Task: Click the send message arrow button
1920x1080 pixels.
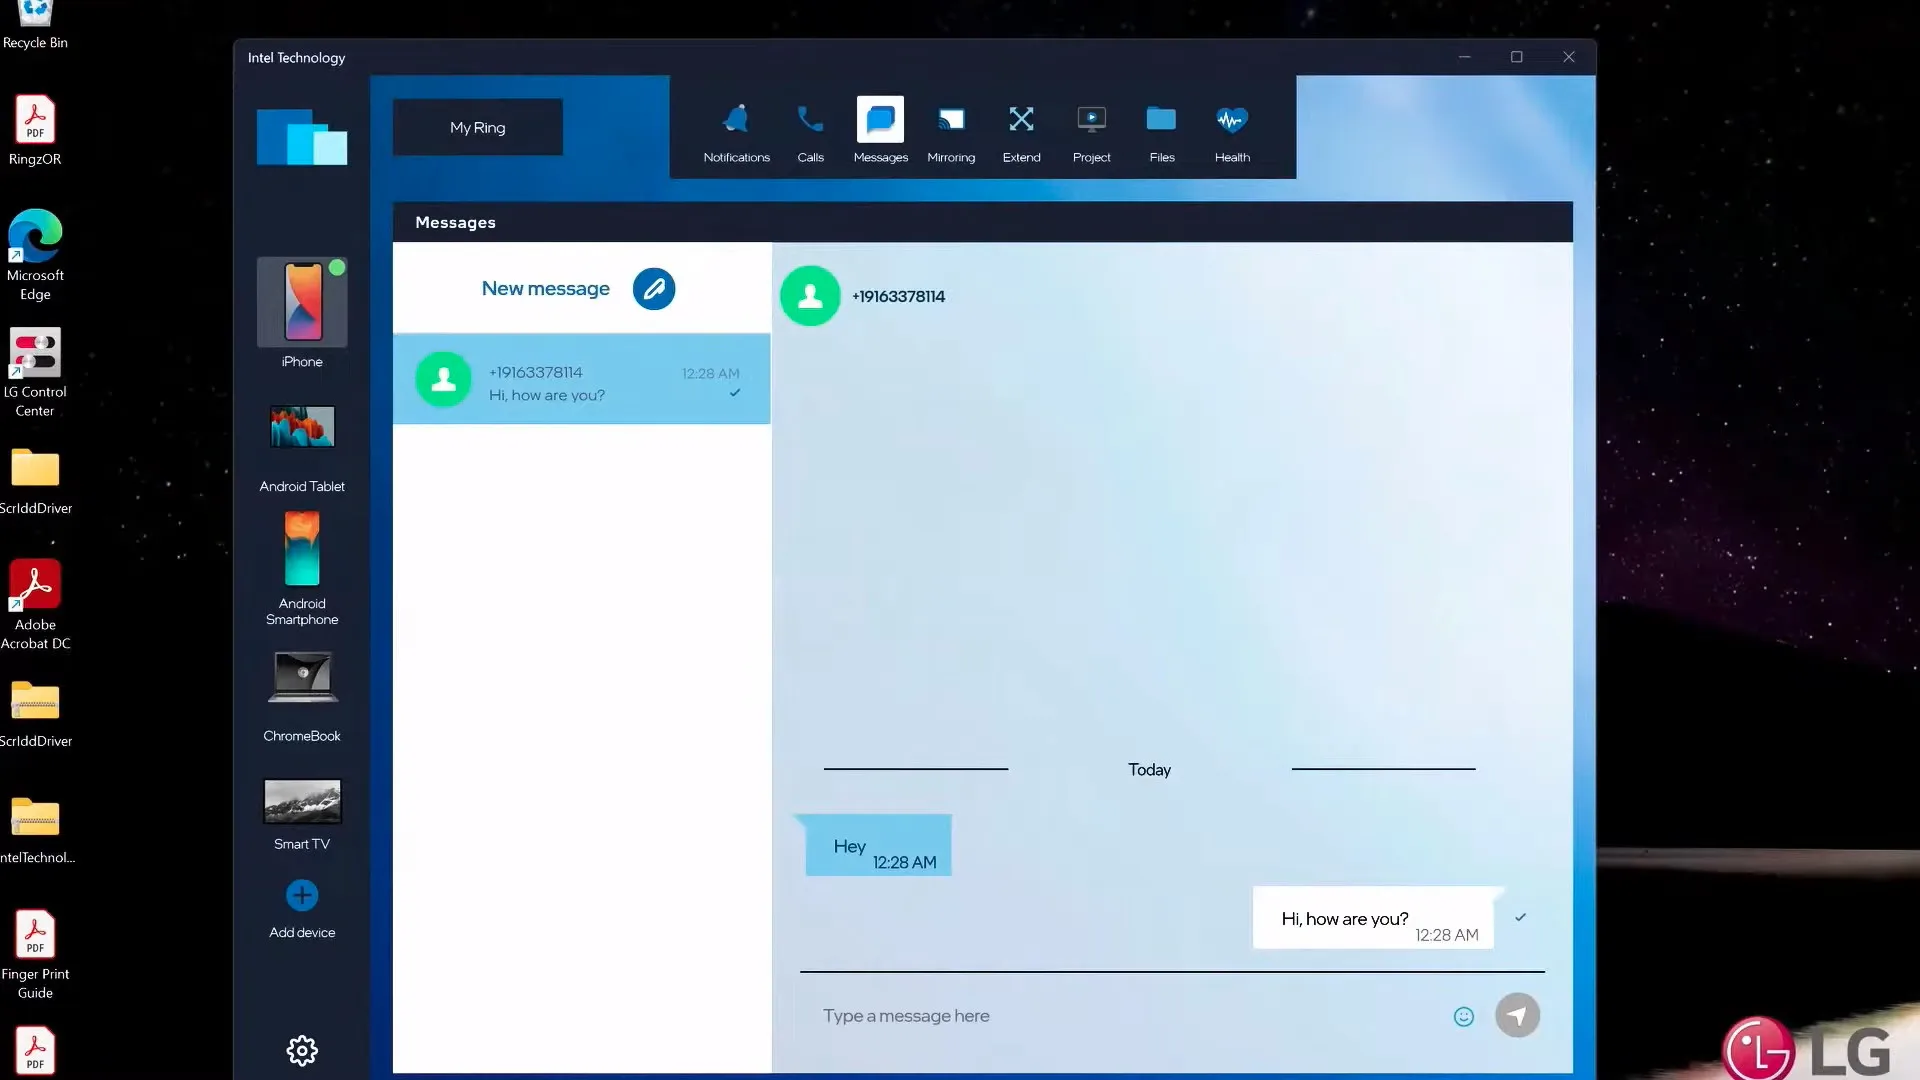Action: pos(1517,1016)
